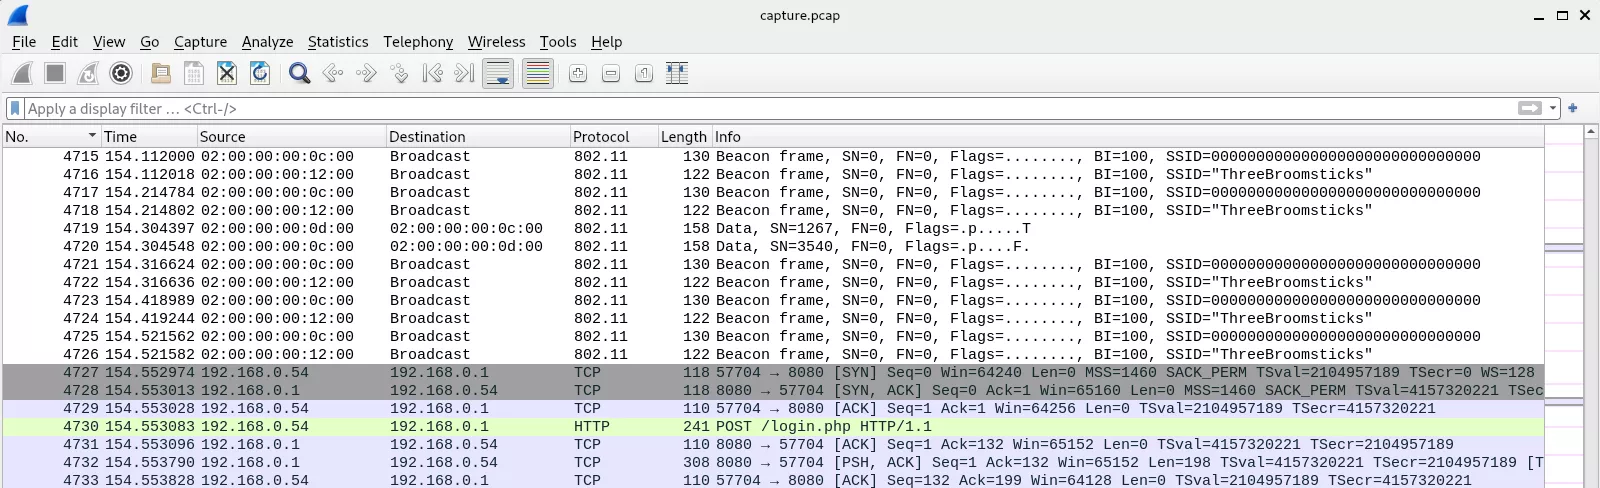Open the Help menu
The height and width of the screenshot is (488, 1600).
point(607,42)
